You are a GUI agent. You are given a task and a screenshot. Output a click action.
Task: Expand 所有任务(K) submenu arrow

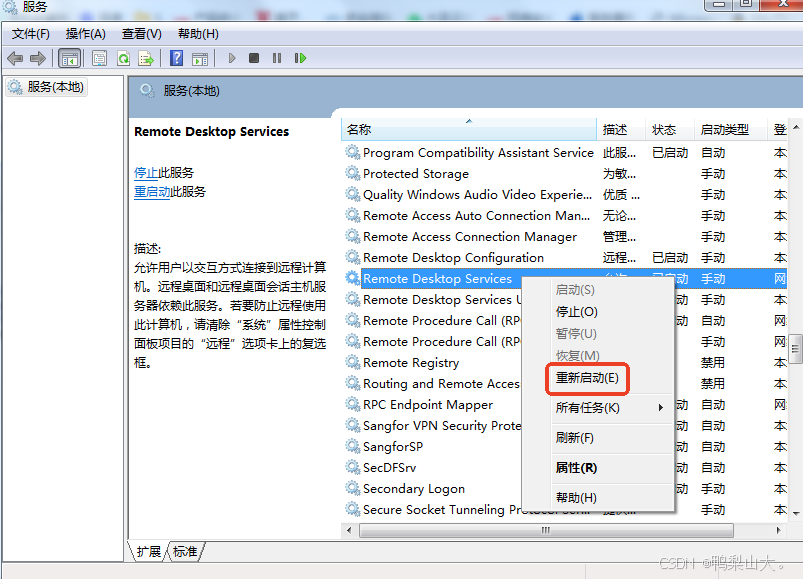tap(661, 408)
